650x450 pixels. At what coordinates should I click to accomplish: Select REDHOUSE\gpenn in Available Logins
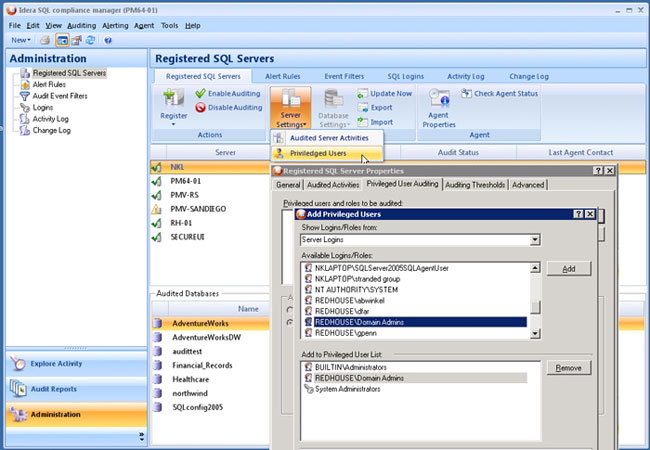pos(415,333)
